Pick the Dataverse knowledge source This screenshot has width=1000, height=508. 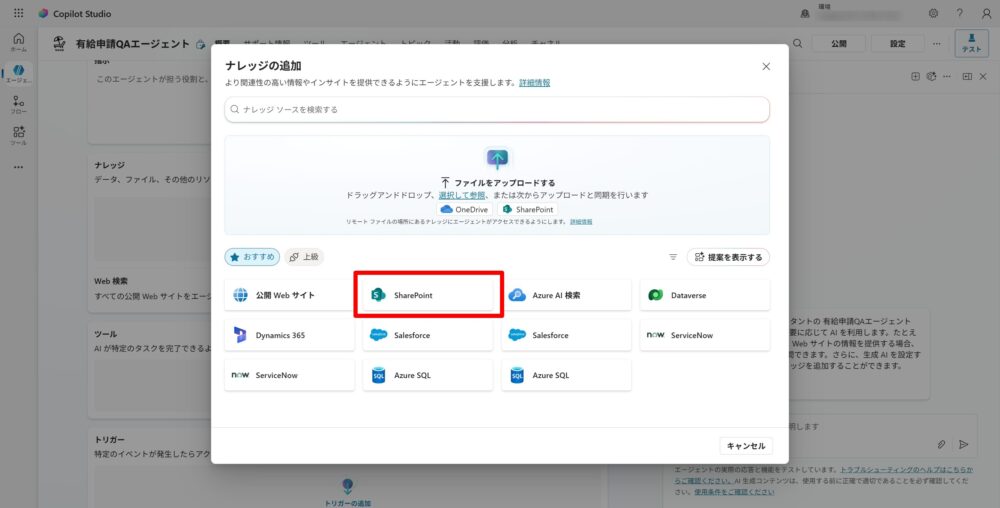pos(704,295)
